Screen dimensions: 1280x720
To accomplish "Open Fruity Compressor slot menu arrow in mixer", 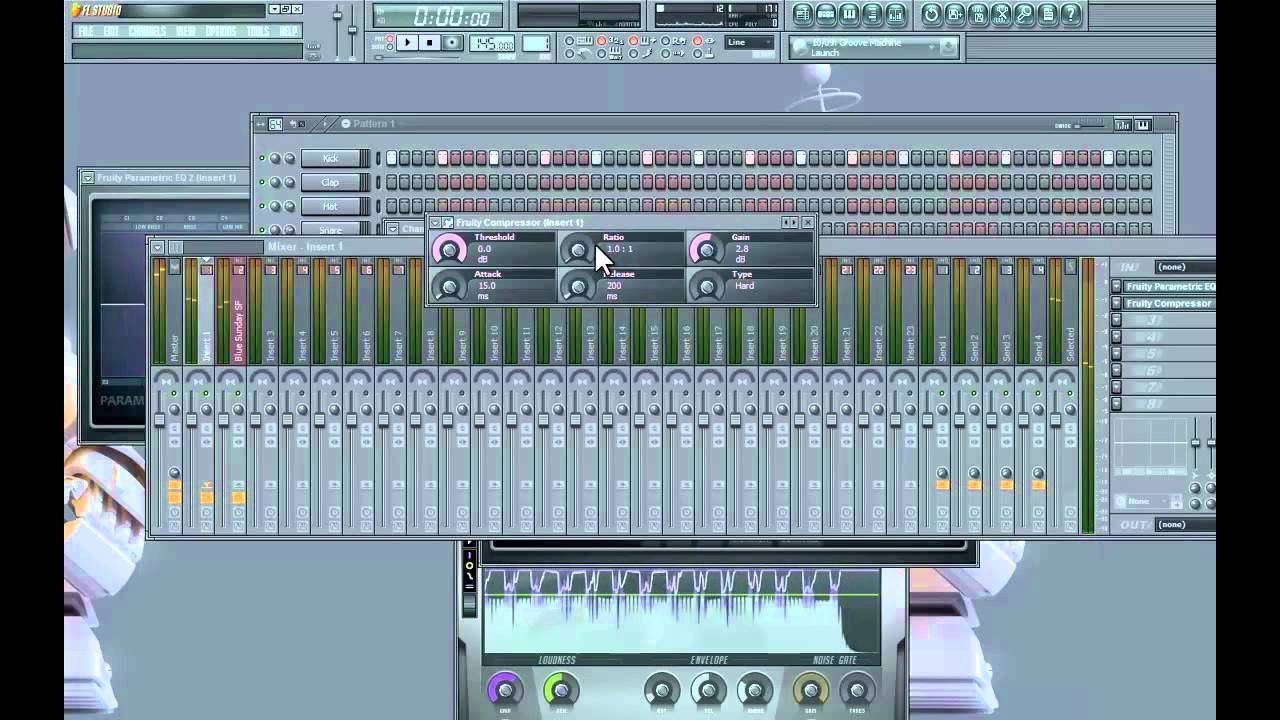I will pyautogui.click(x=1117, y=303).
